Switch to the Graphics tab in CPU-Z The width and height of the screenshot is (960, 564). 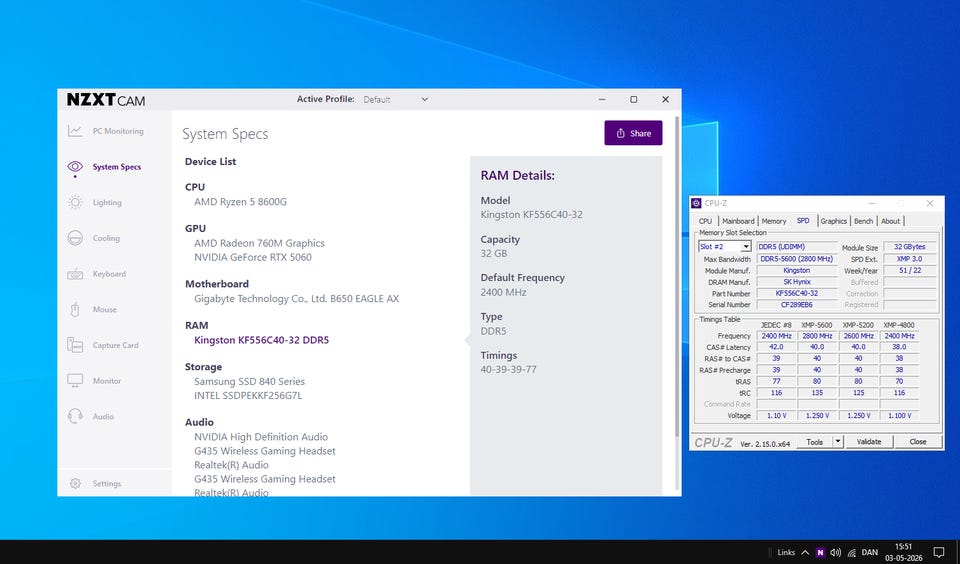coord(833,221)
